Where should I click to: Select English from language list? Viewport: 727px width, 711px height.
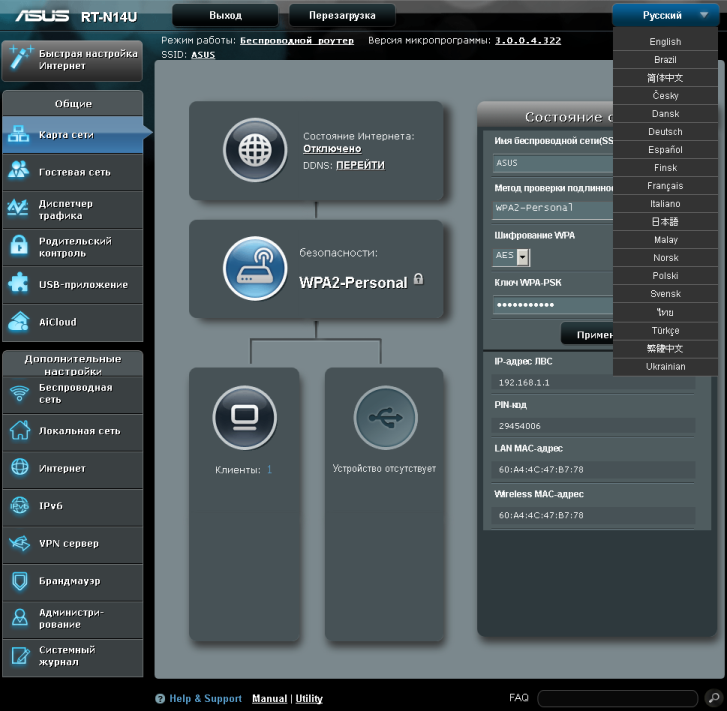[665, 42]
